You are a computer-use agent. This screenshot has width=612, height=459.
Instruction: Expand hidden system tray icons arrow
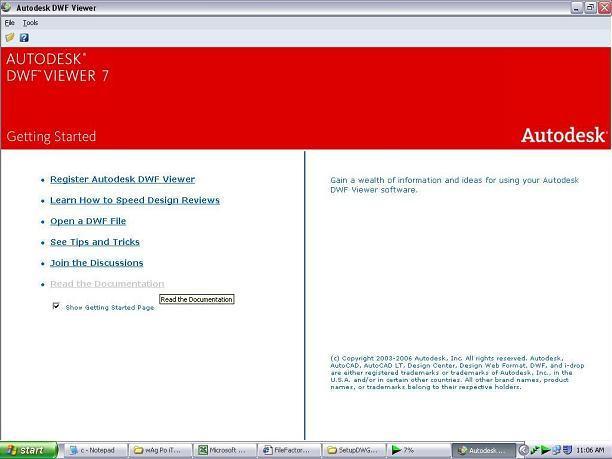[x=523, y=450]
